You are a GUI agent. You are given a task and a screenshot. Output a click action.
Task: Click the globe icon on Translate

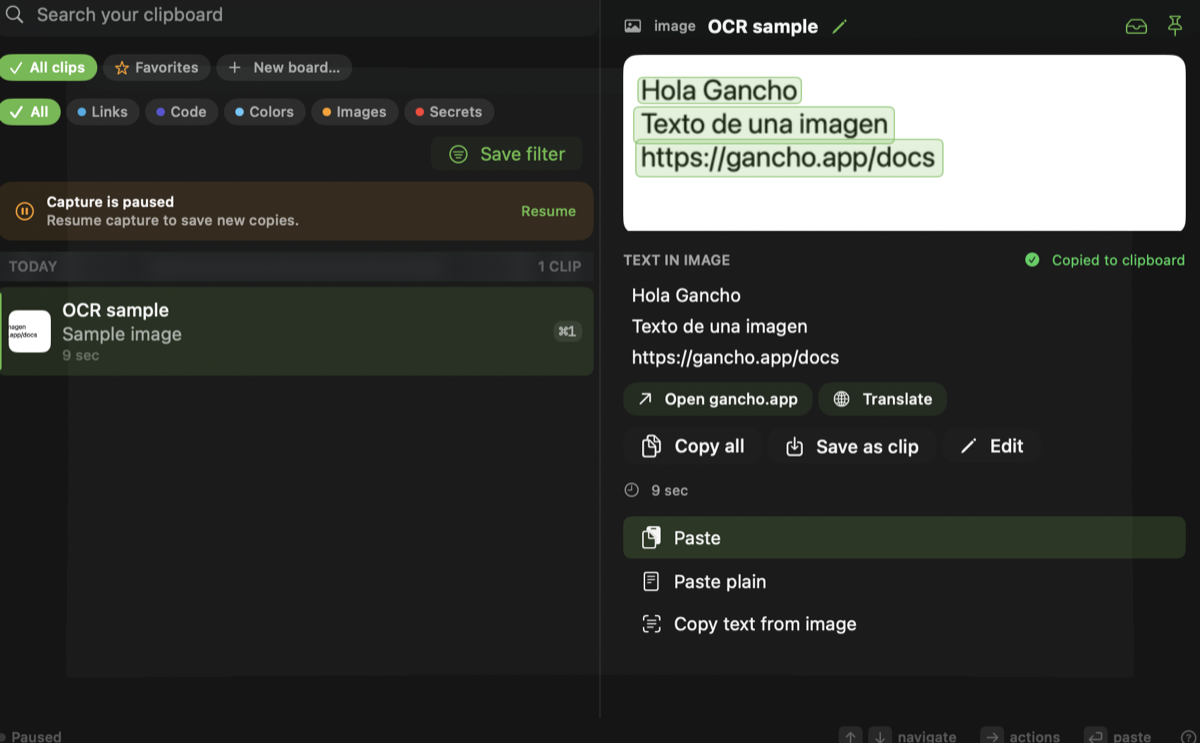click(842, 399)
